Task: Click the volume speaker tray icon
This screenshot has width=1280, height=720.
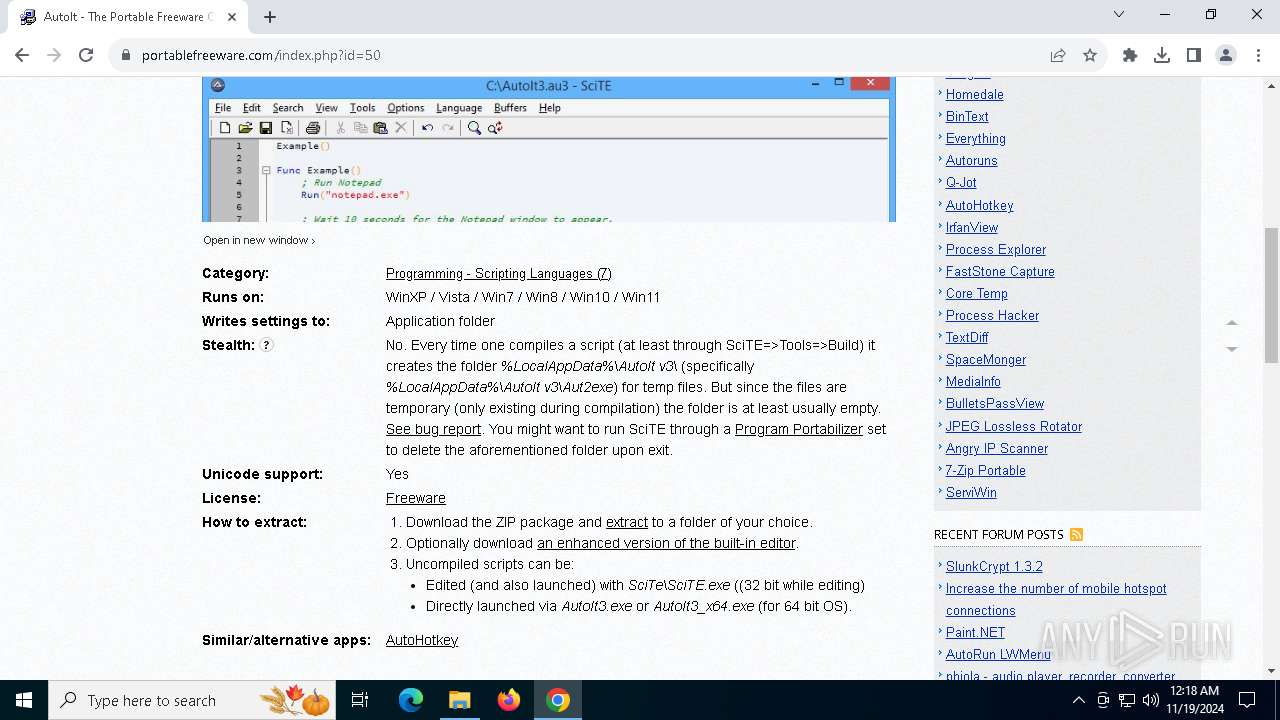Action: coord(1151,700)
